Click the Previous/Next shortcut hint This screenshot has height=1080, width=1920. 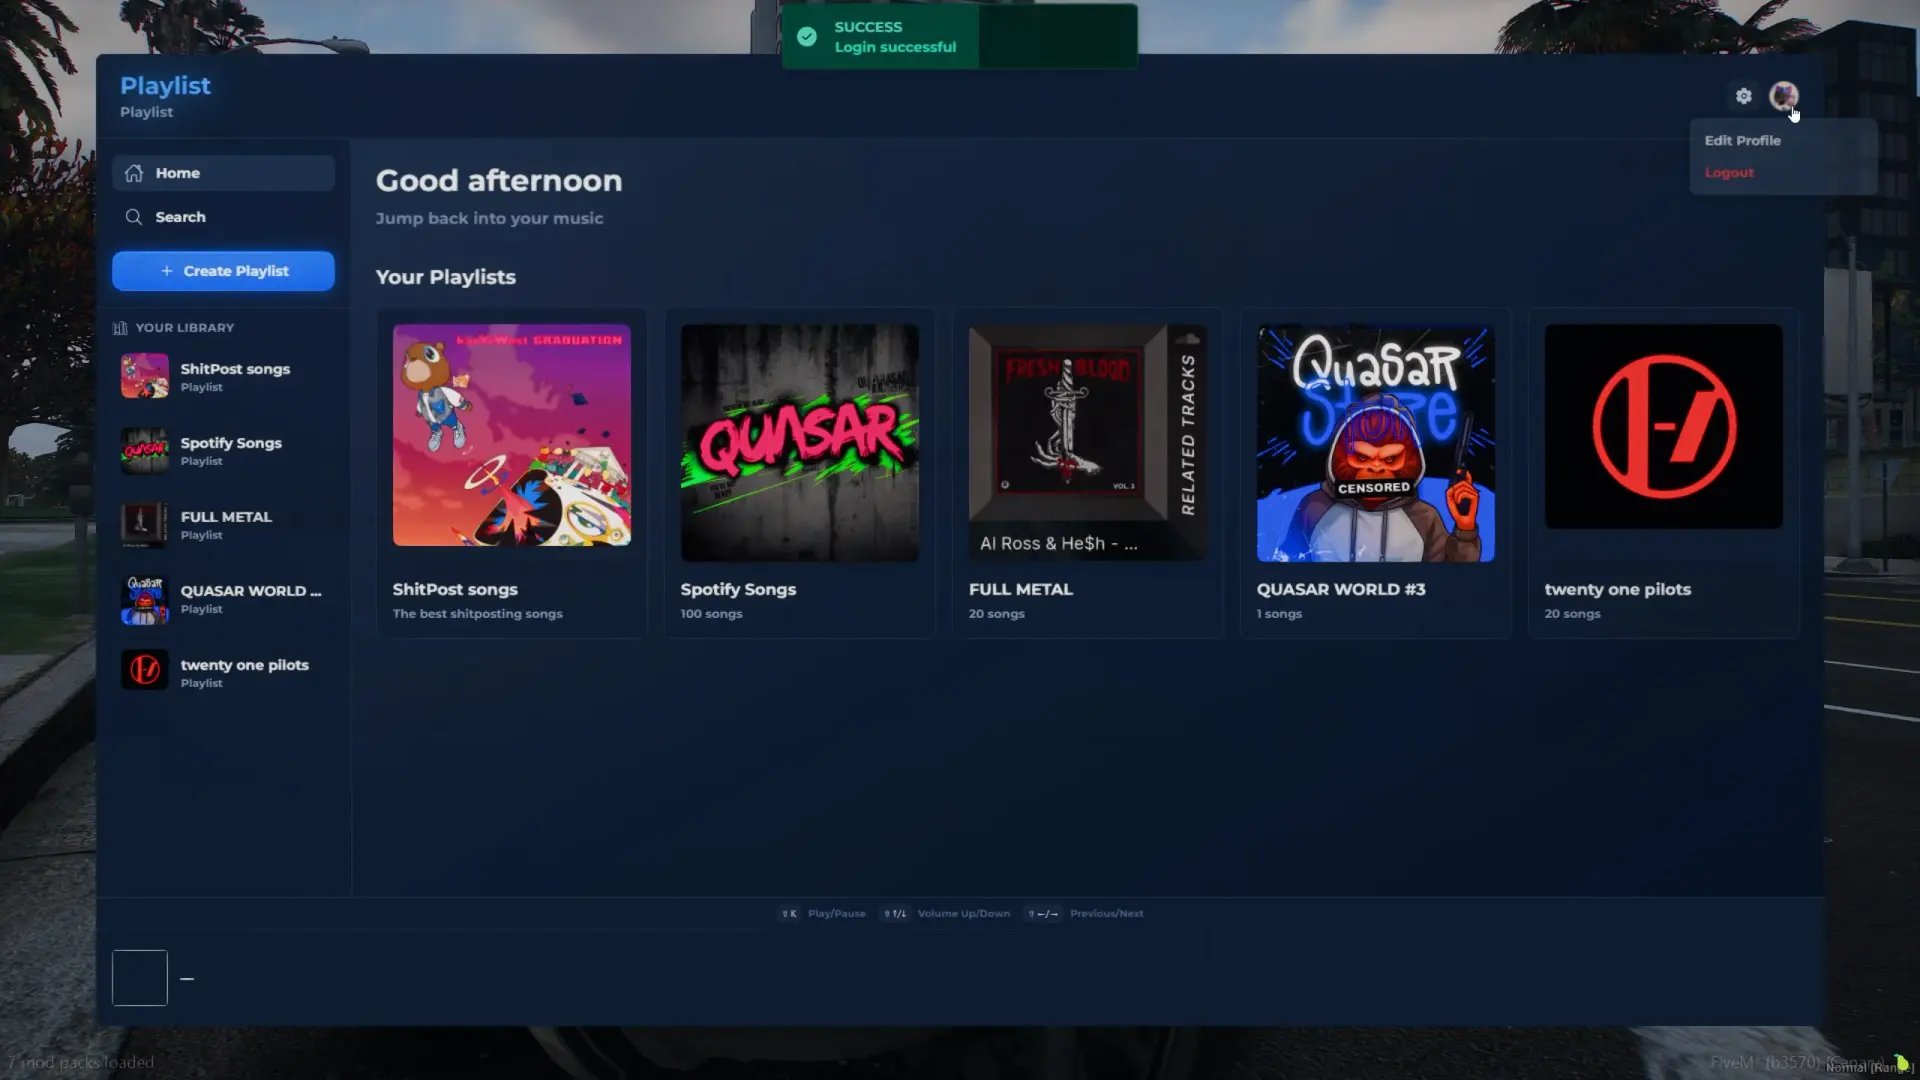coord(1085,914)
